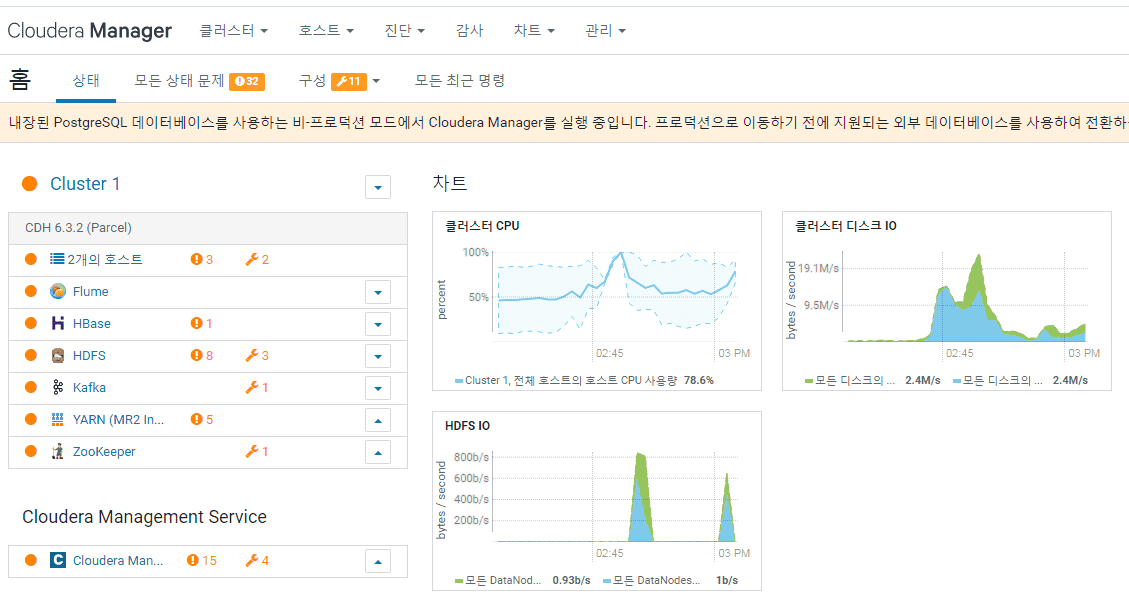Click the YARN health warning icon showing 5
Image resolution: width=1129 pixels, height=596 pixels.
point(196,420)
